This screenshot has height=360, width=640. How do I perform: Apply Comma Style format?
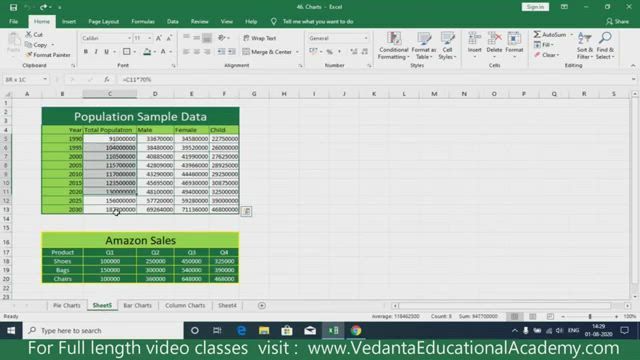tap(339, 52)
